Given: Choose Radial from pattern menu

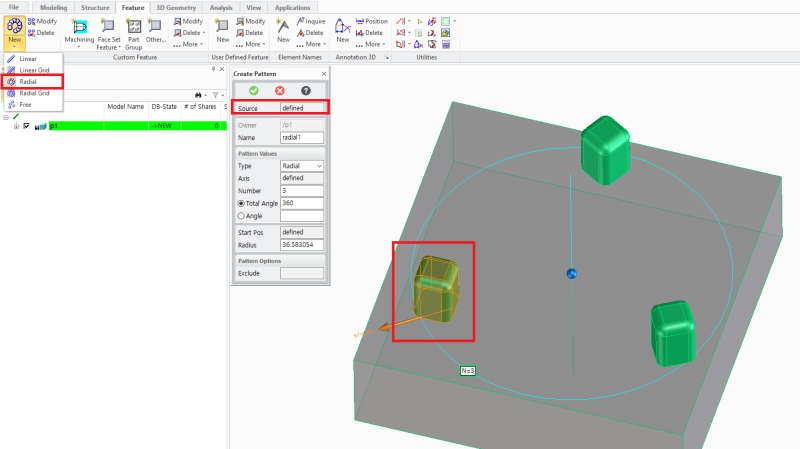Looking at the screenshot, I should [33, 82].
